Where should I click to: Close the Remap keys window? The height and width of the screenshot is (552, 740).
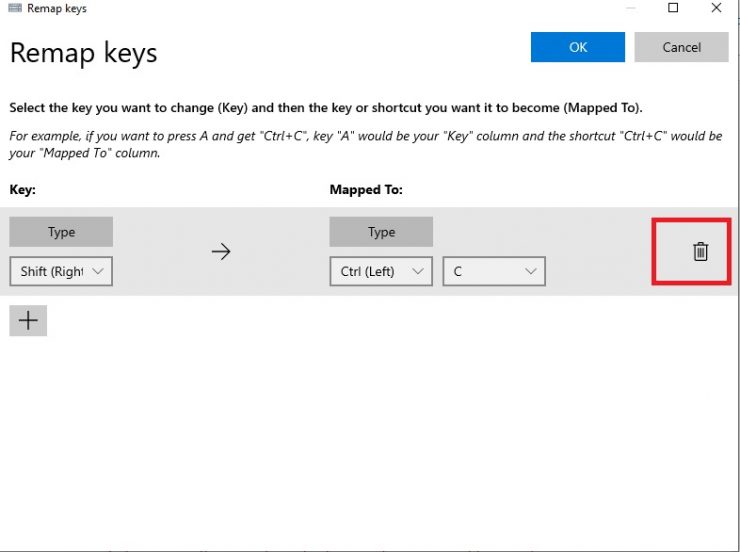point(716,8)
